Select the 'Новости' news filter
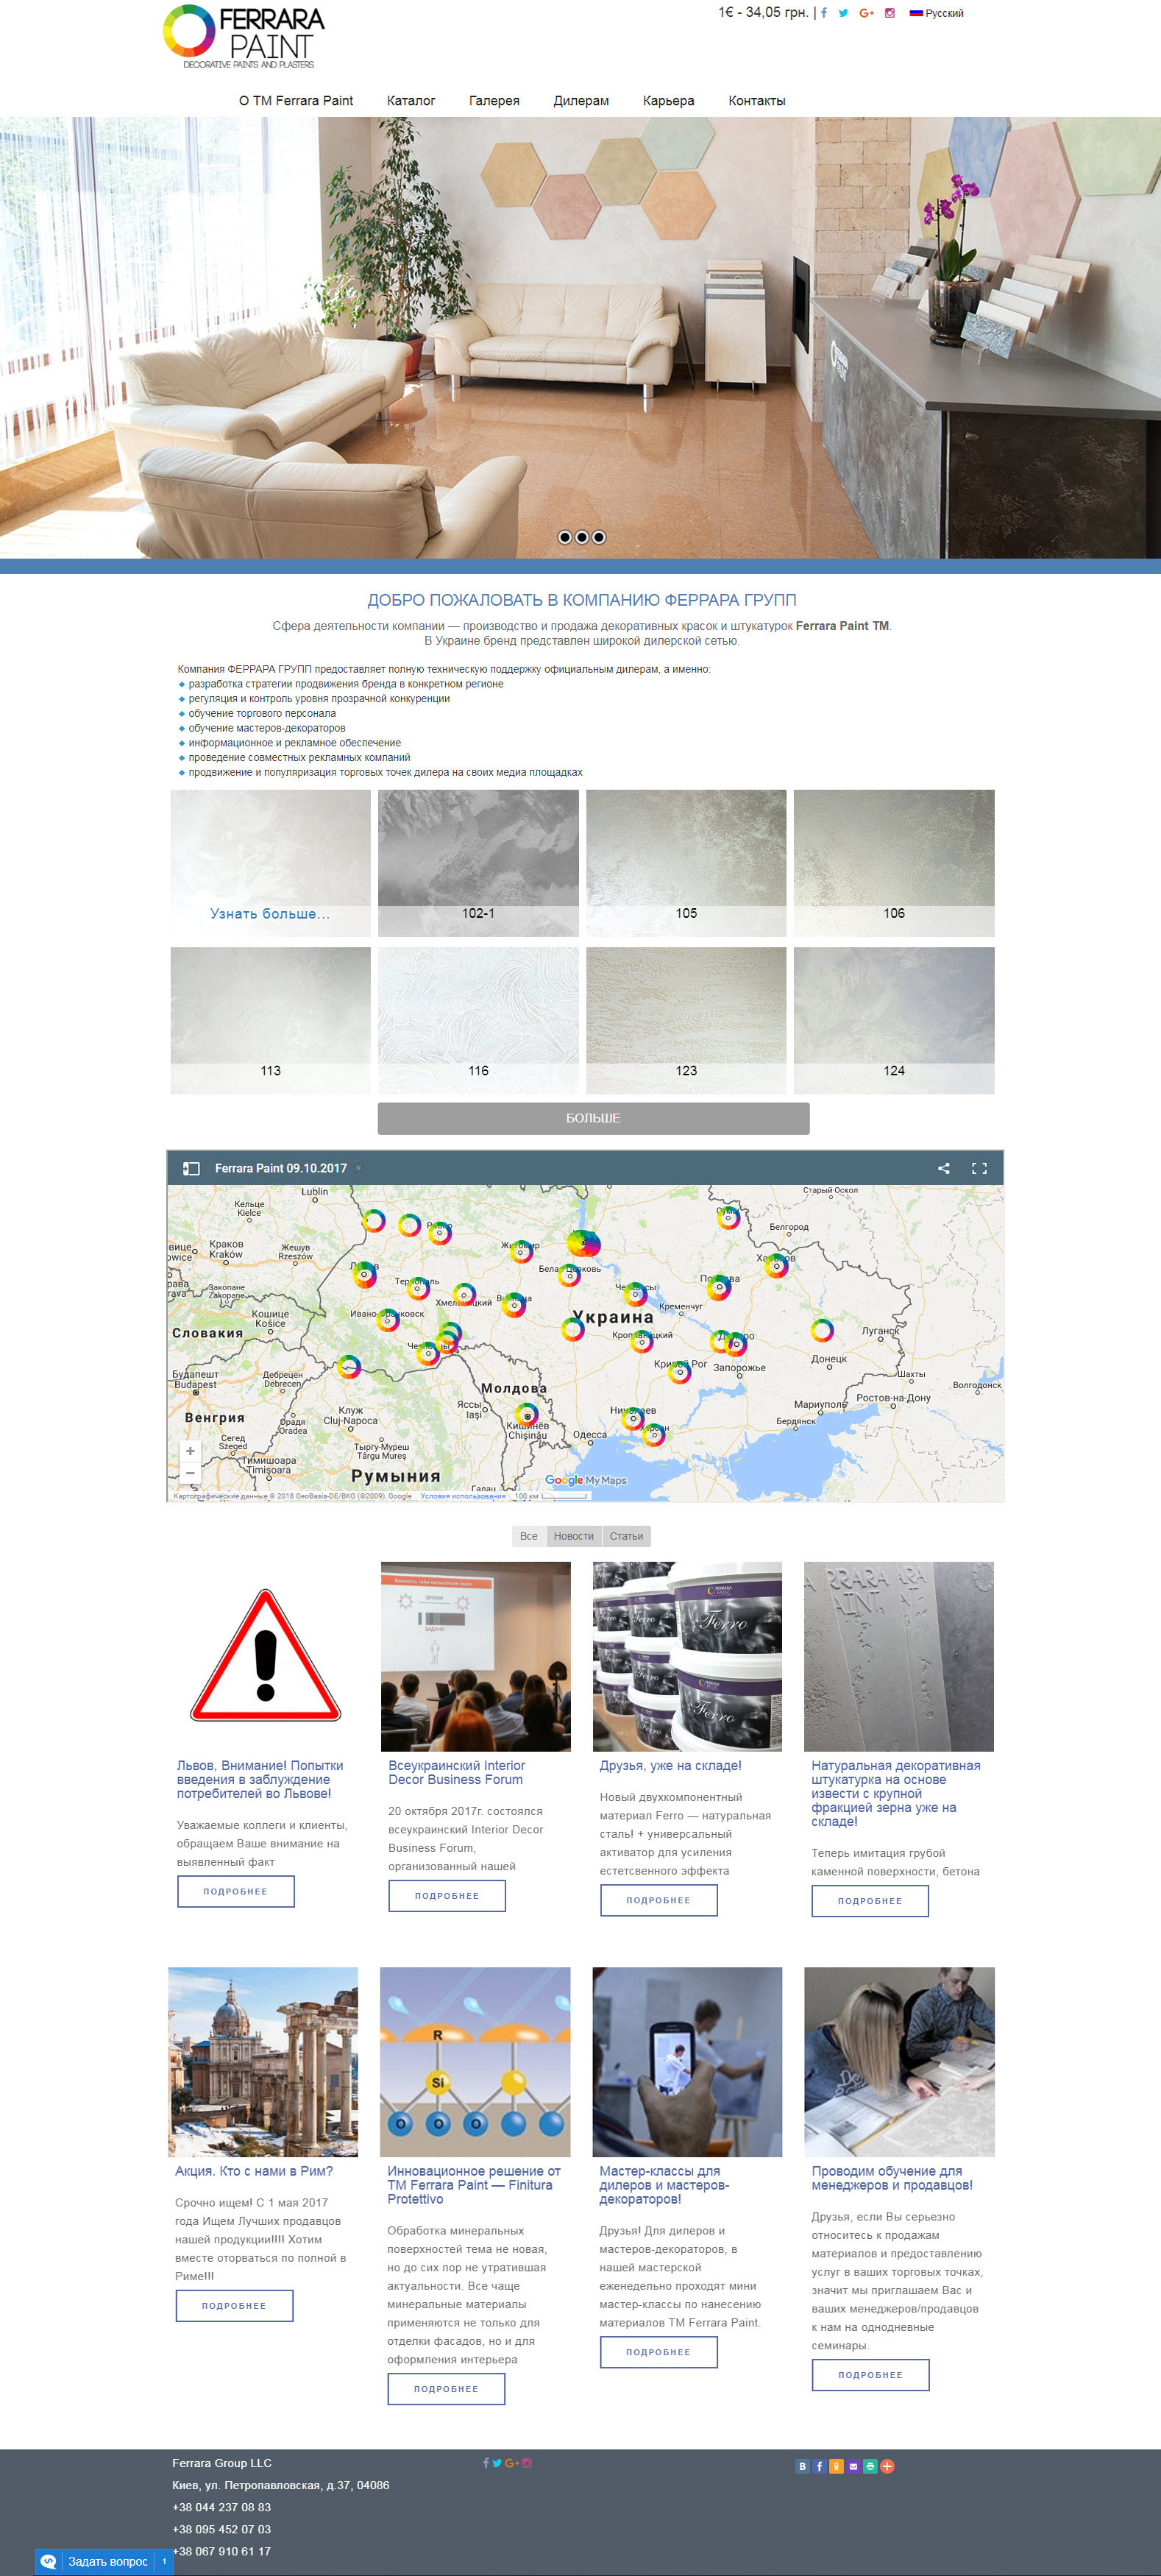The width and height of the screenshot is (1161, 2576). 574,1536
